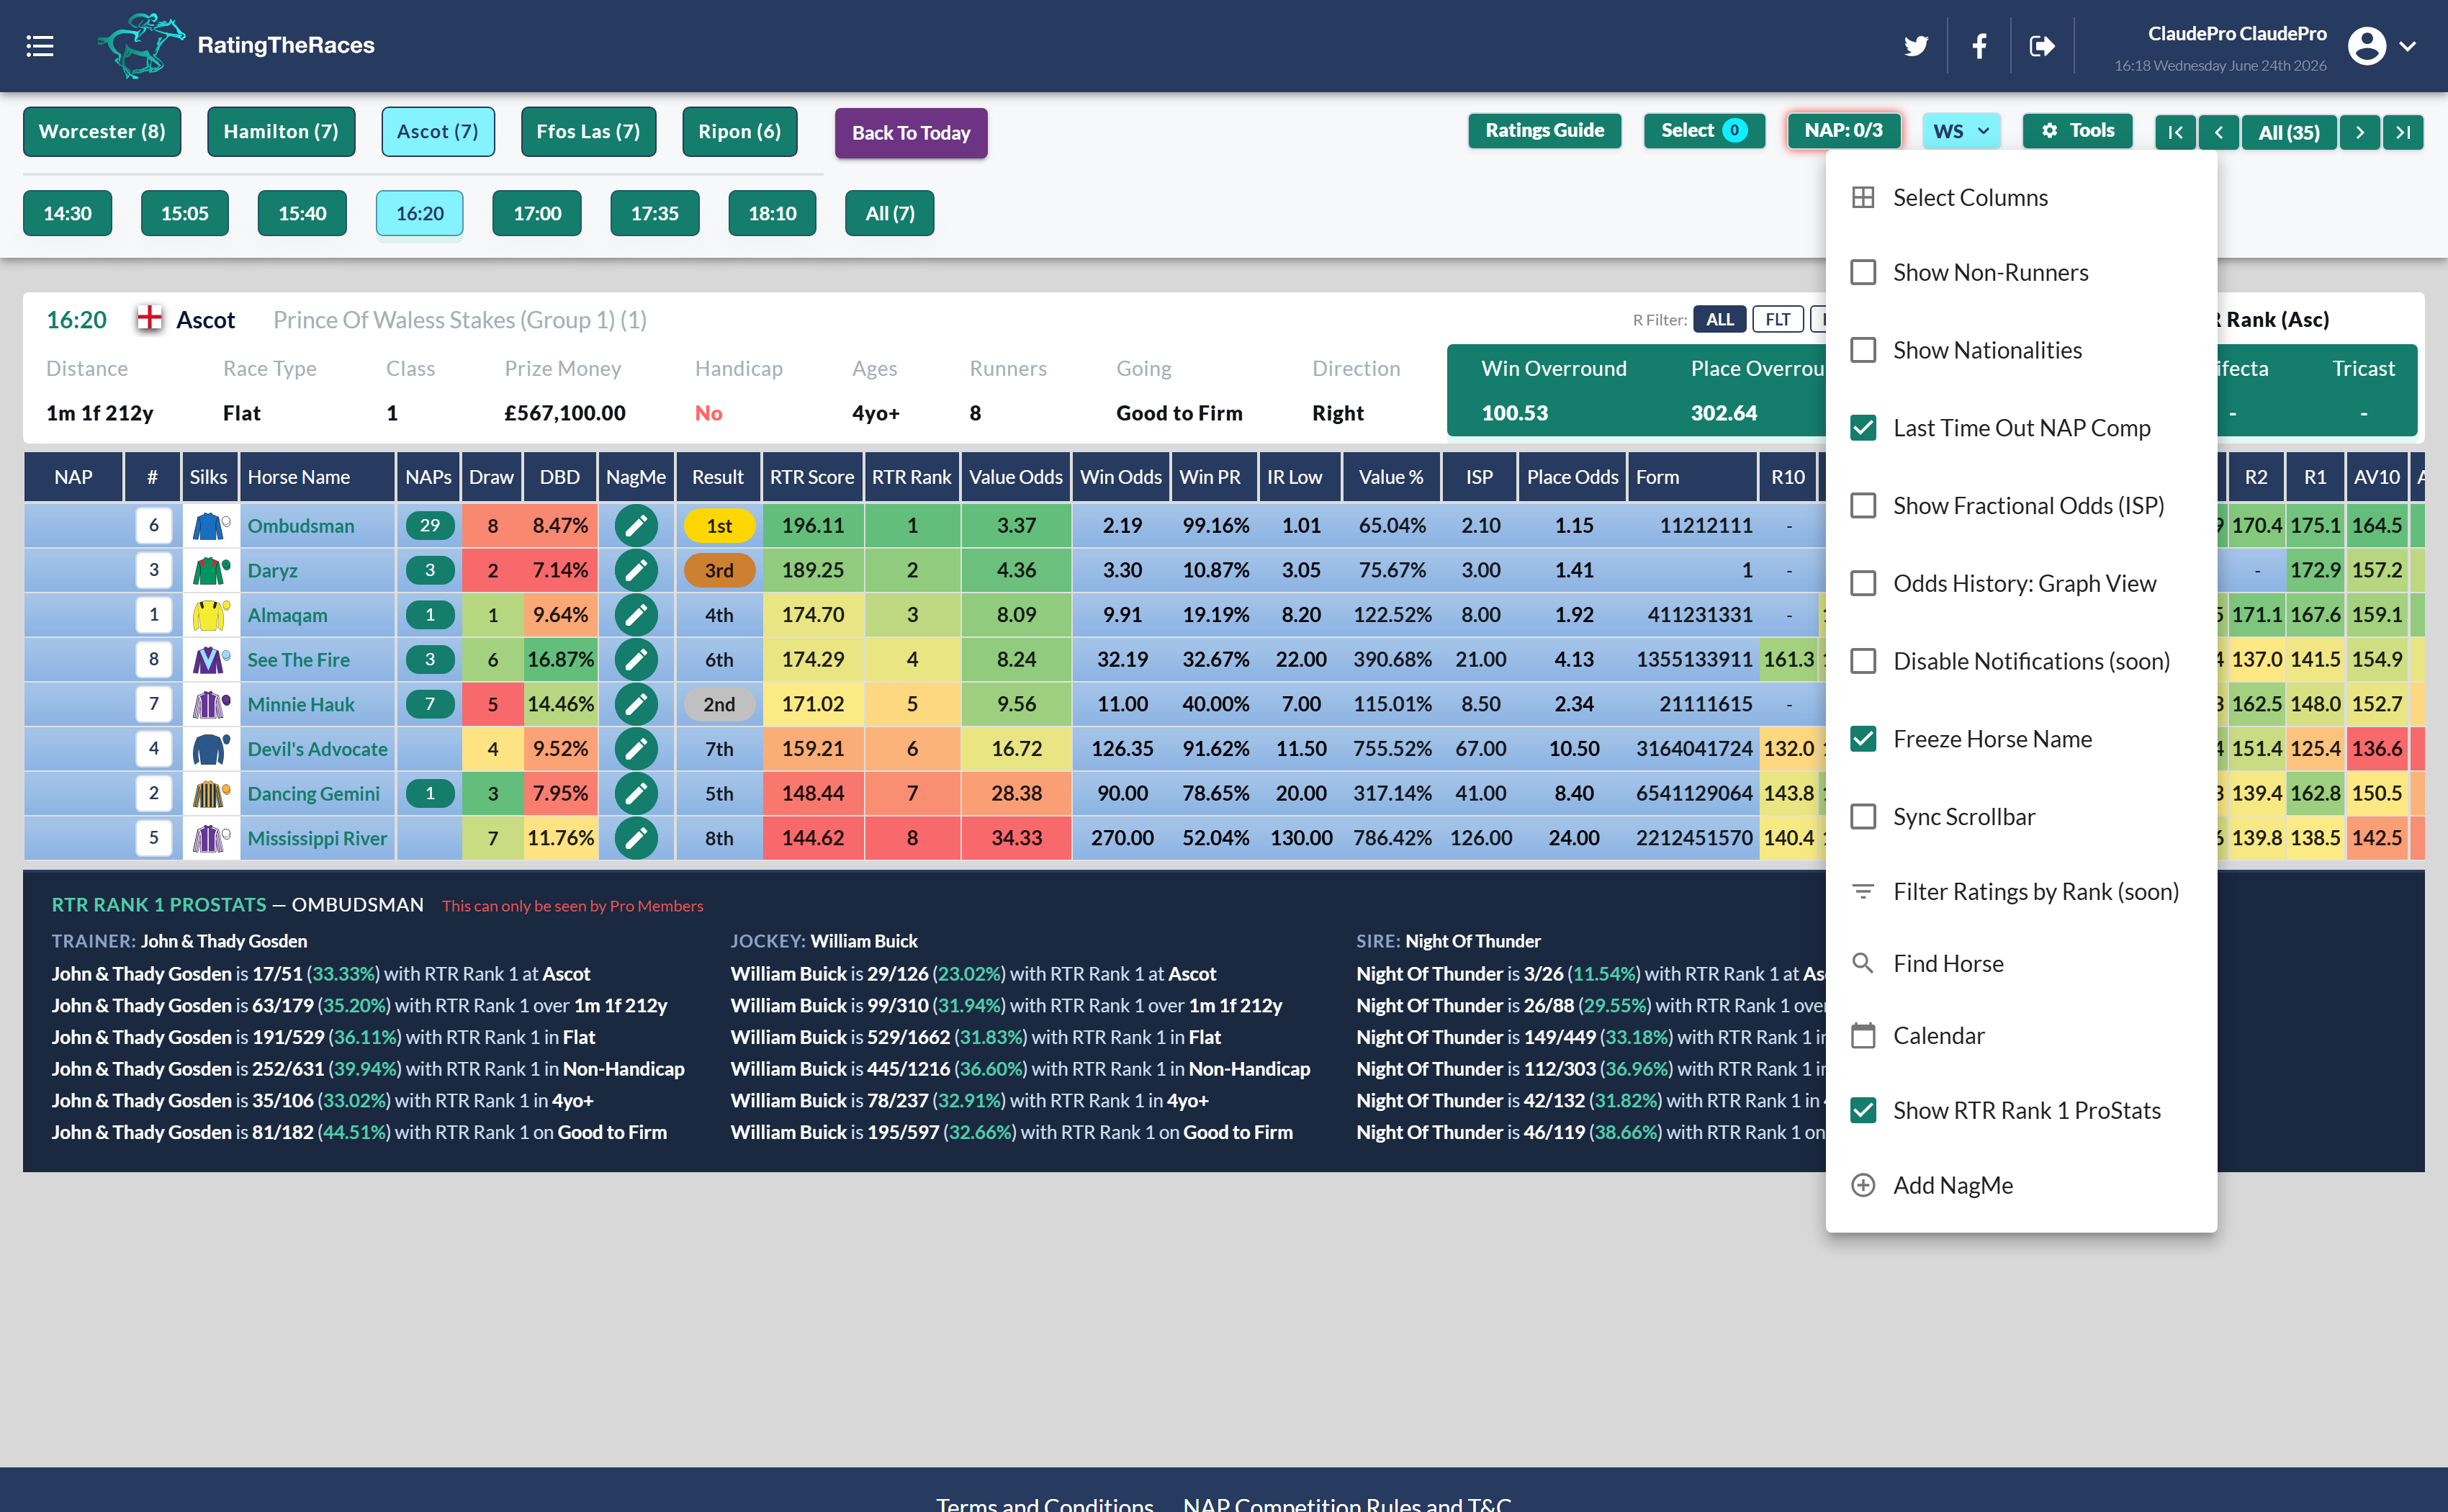Screen dimensions: 2448x1512
Task: Edit NagMe pencil for Ombudsman
Action: 636,525
